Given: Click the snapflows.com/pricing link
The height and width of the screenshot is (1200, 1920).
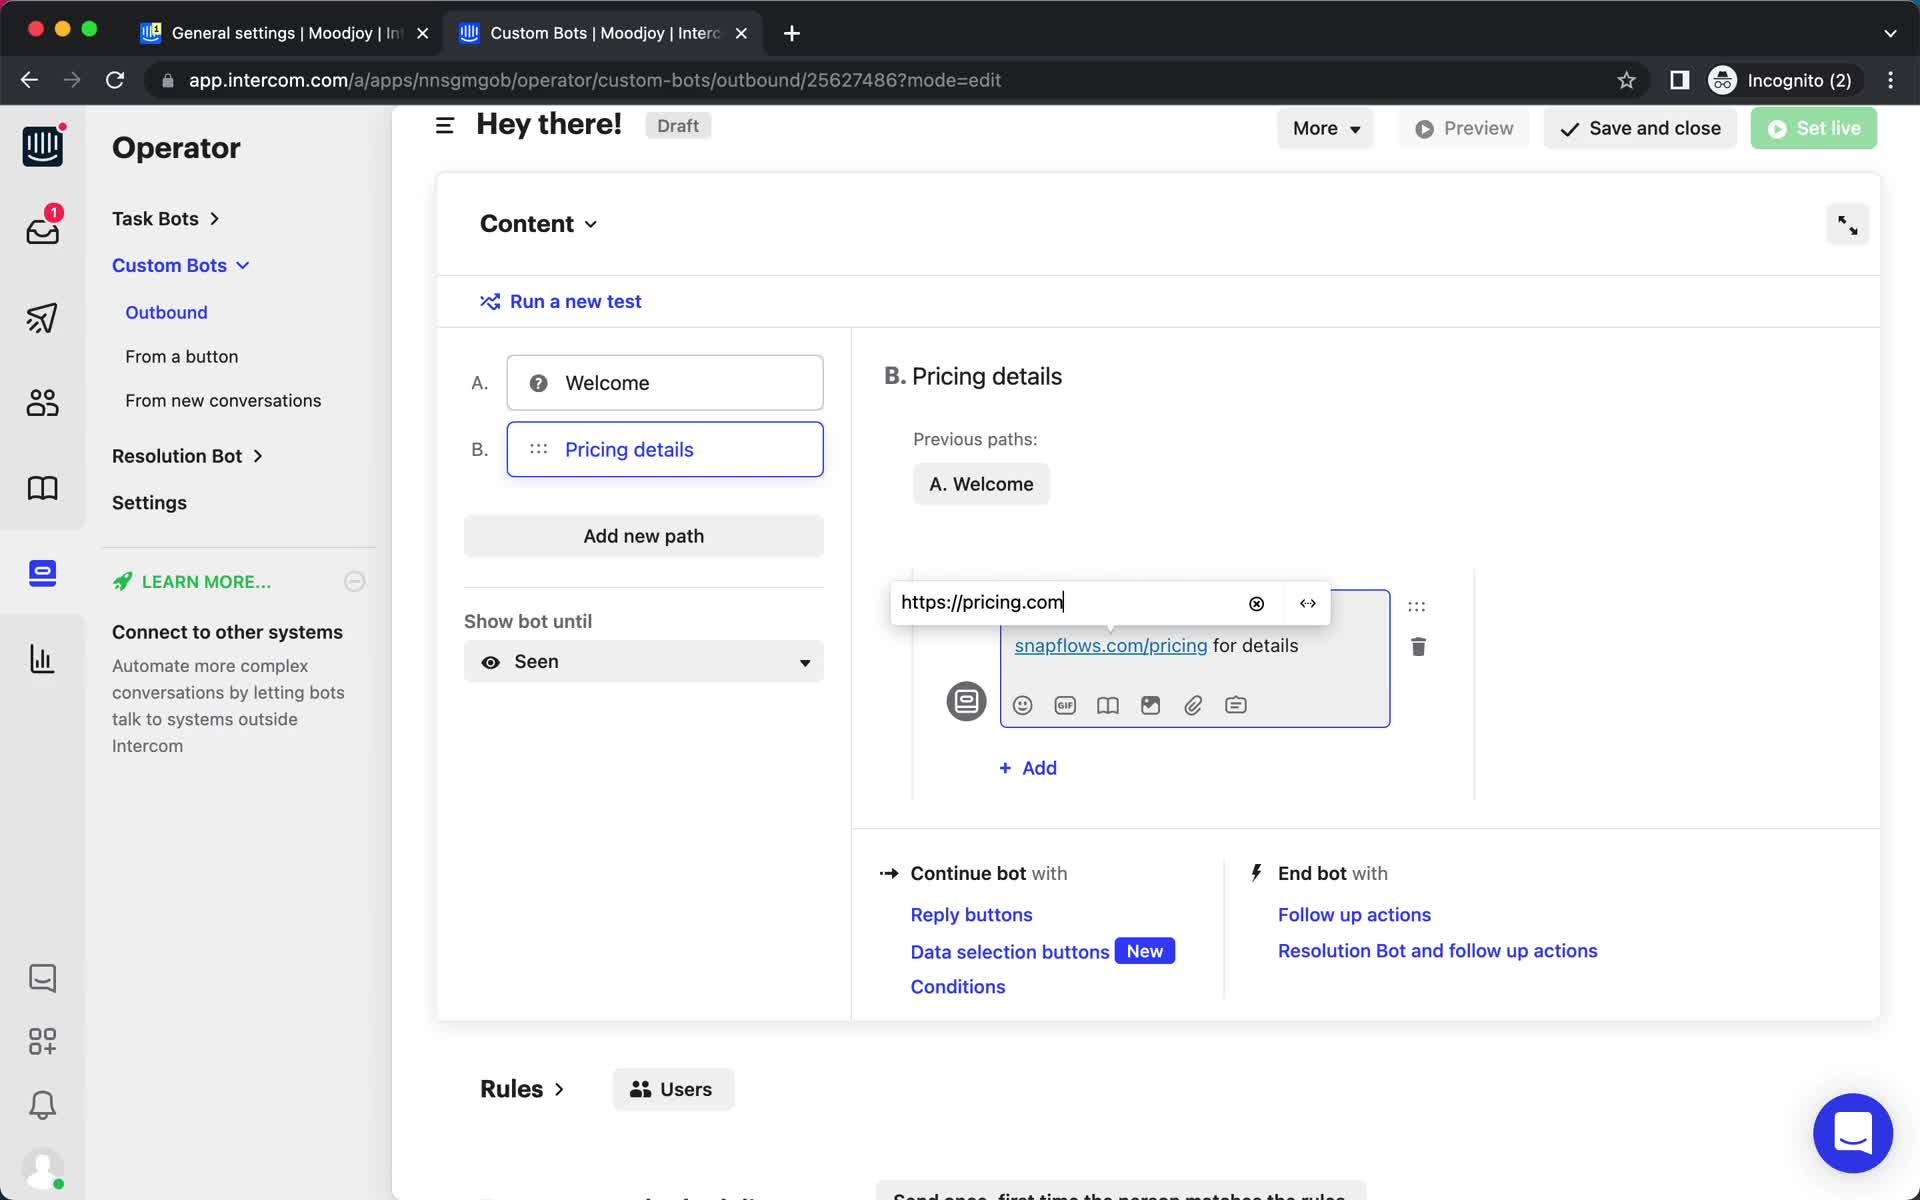Looking at the screenshot, I should 1110,646.
